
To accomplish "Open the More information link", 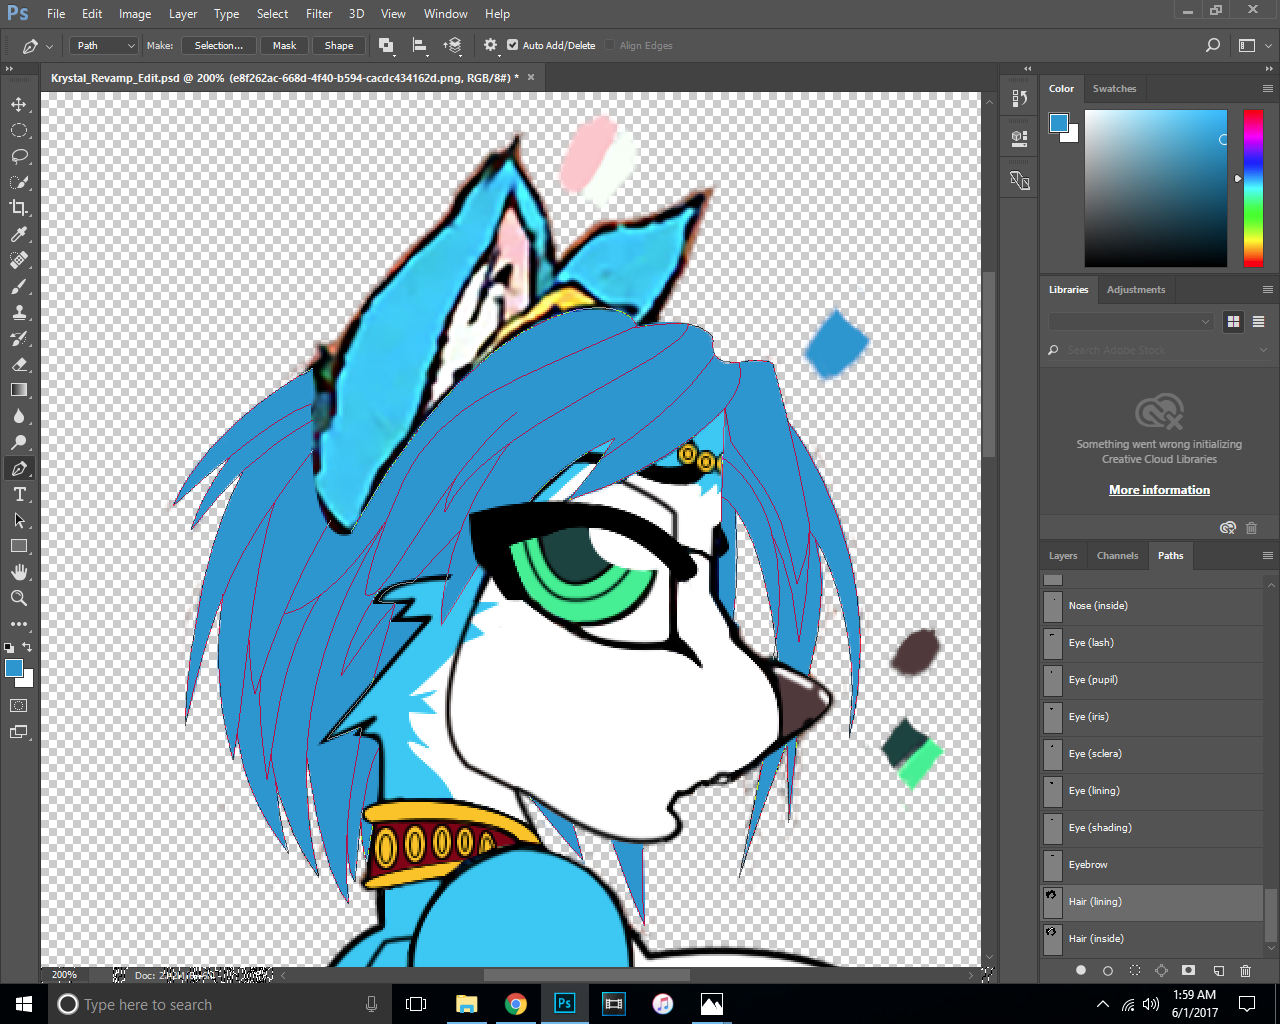I will 1159,490.
